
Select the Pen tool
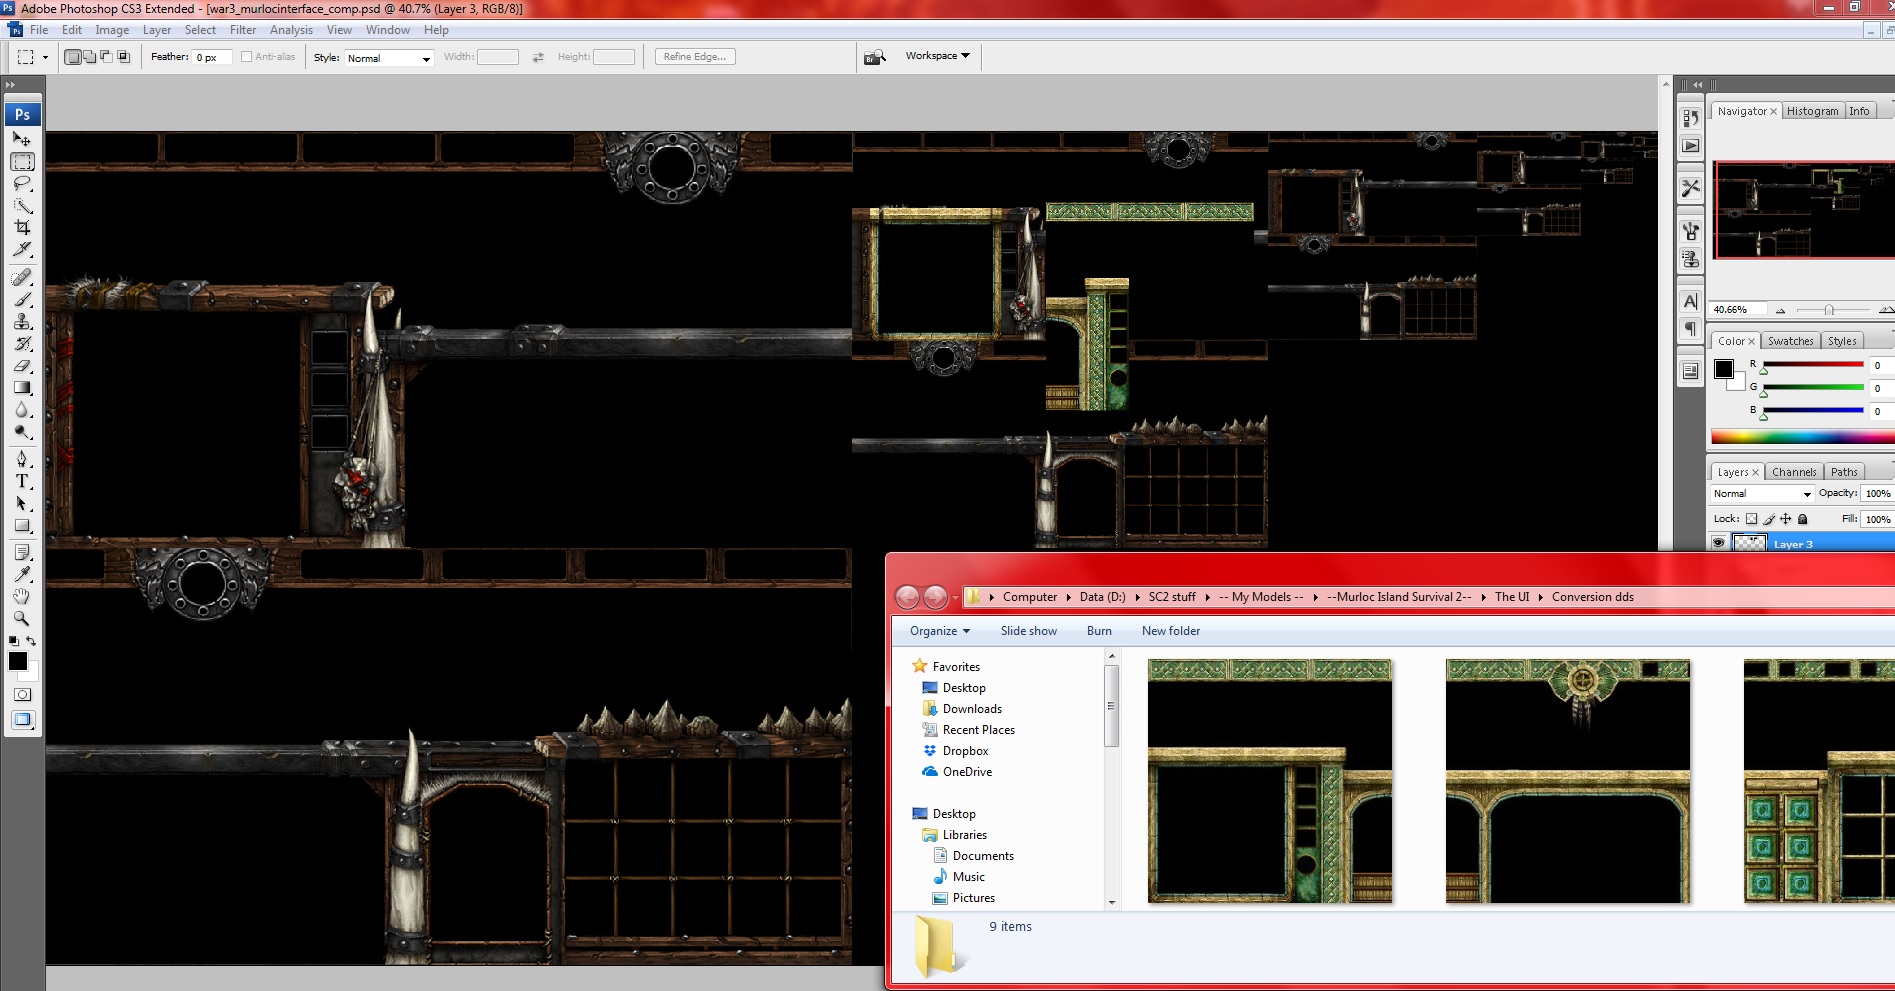pos(22,459)
